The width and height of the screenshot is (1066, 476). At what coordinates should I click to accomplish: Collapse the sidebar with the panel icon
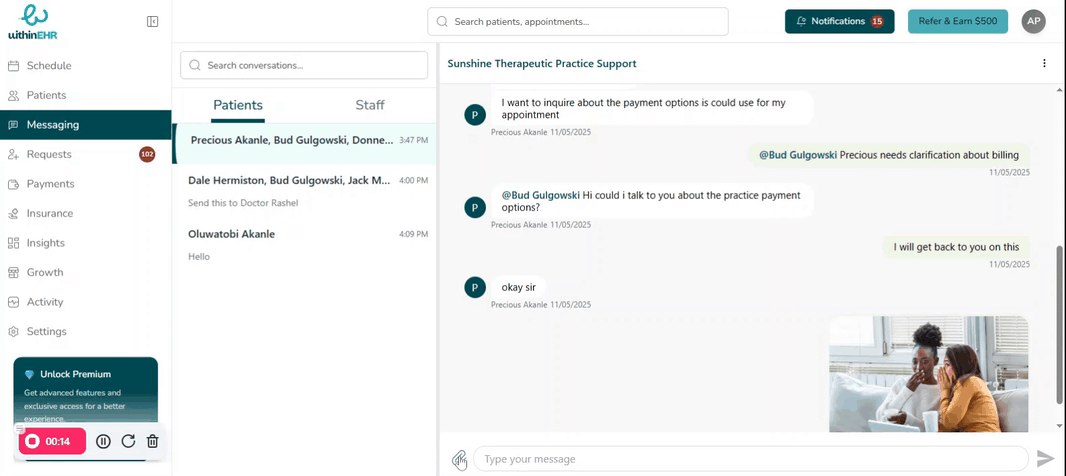click(x=152, y=21)
